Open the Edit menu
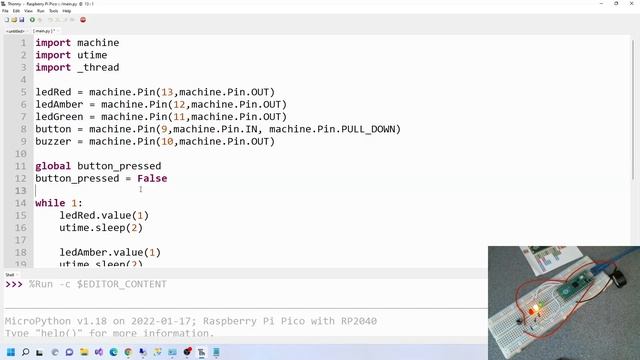Screen dimensions: 640x360 (16, 11)
